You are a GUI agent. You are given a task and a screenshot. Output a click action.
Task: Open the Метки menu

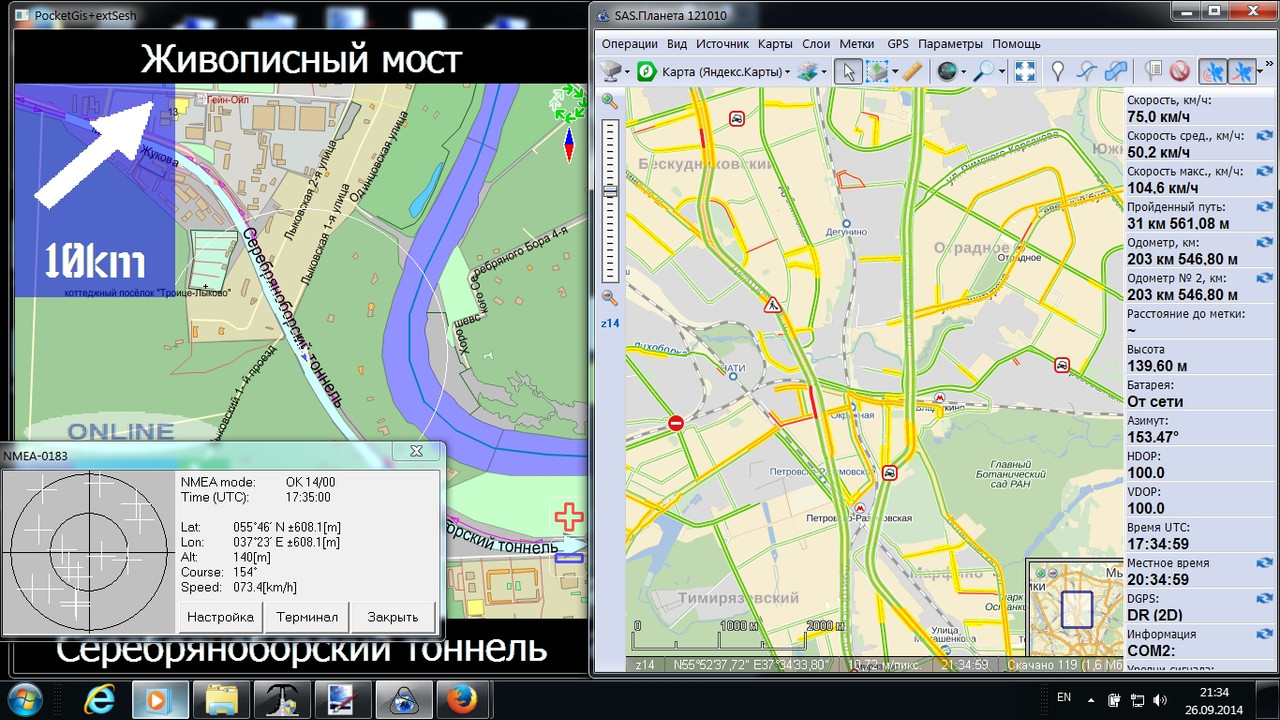(857, 44)
